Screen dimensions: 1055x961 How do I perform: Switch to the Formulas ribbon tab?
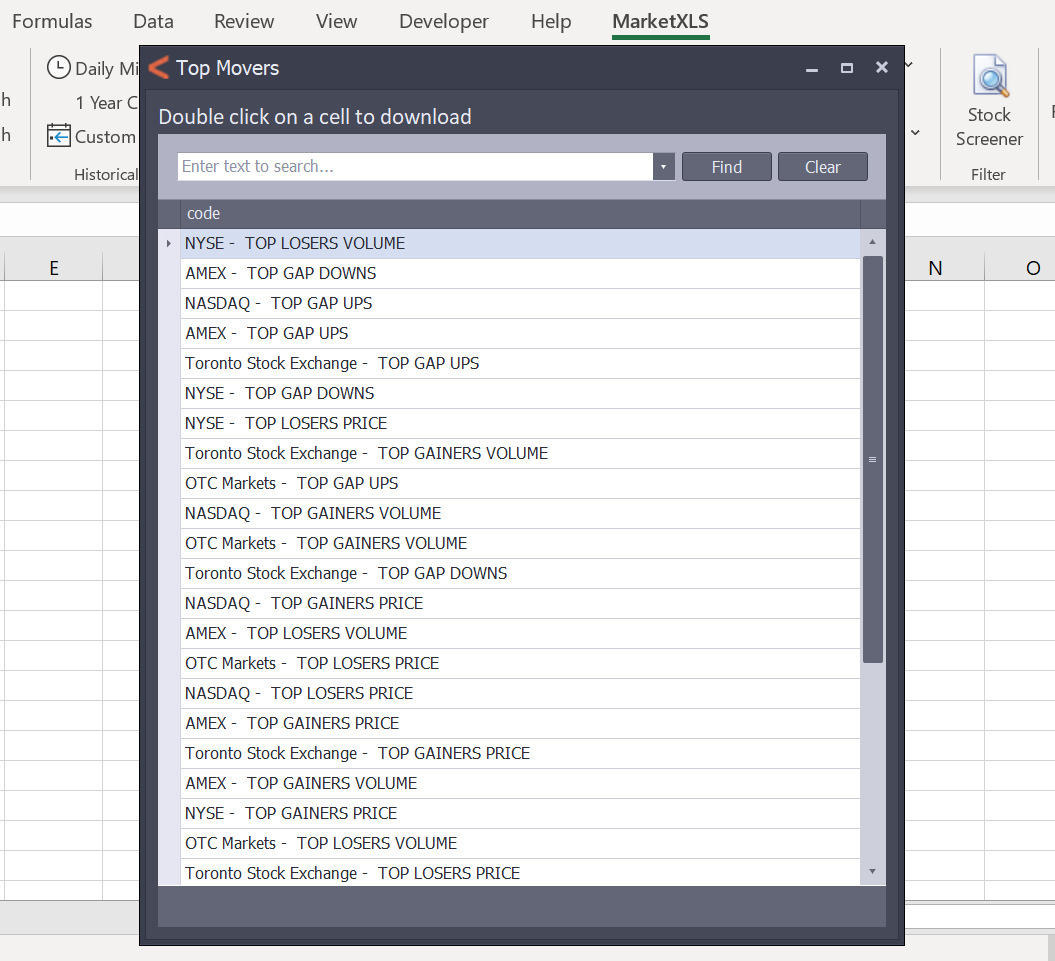point(52,21)
